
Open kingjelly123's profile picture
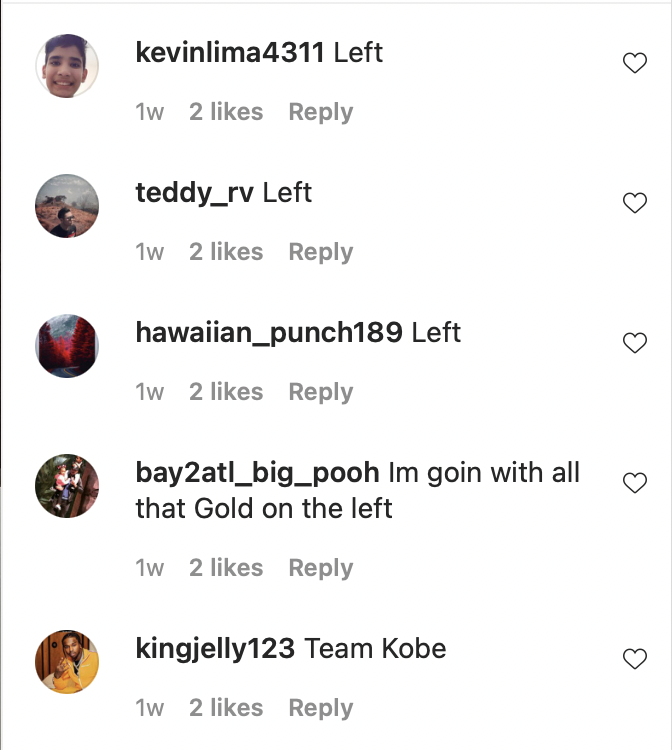point(67,662)
